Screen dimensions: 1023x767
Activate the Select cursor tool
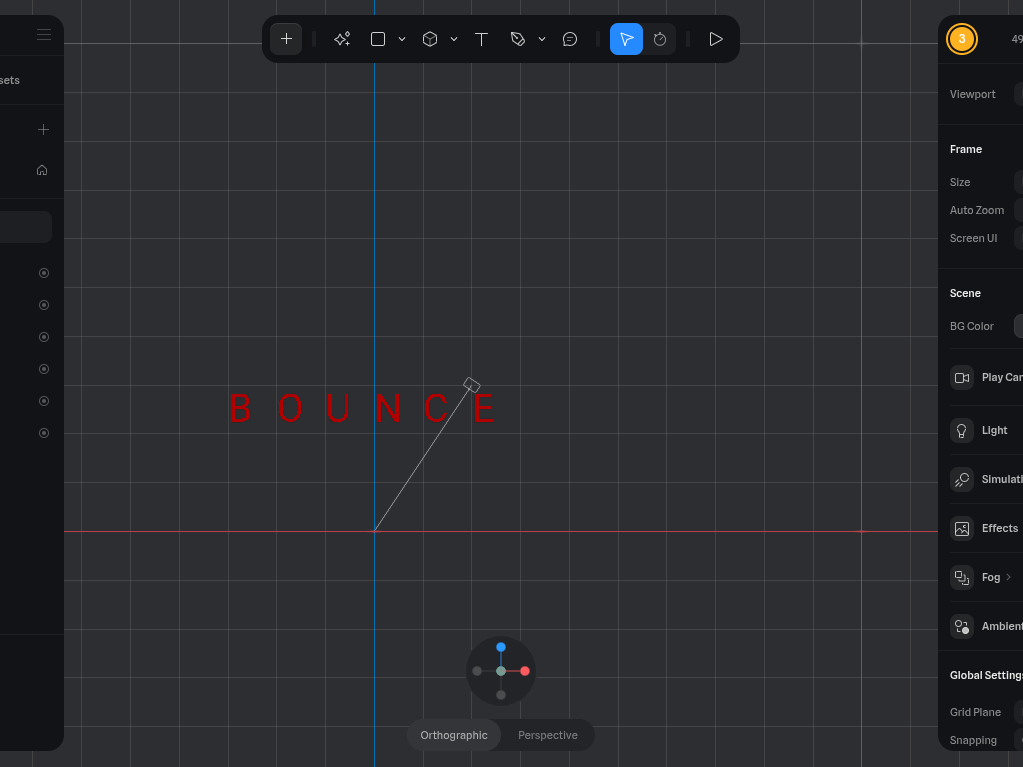point(626,39)
